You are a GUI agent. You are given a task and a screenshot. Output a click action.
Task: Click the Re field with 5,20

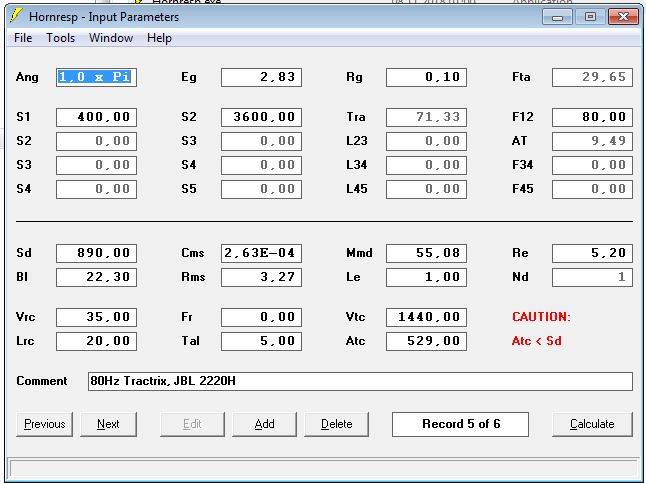pyautogui.click(x=592, y=253)
